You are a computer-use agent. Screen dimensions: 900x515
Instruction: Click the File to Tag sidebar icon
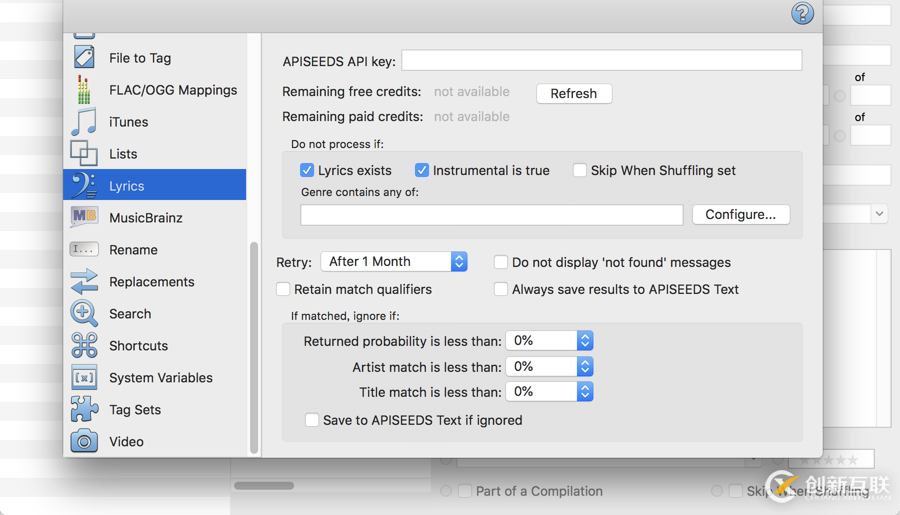[84, 58]
